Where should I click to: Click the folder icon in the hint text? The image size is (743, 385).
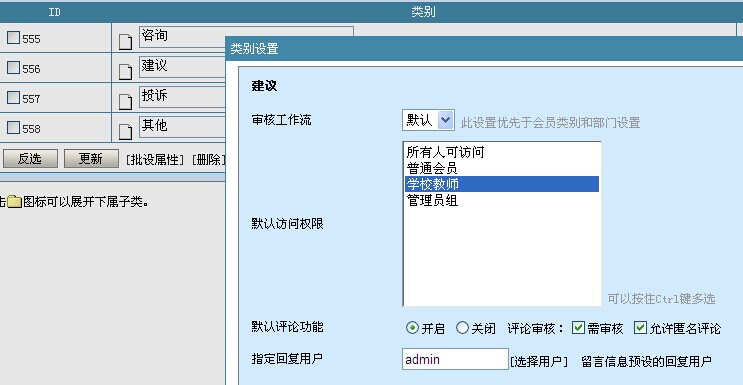[14, 202]
